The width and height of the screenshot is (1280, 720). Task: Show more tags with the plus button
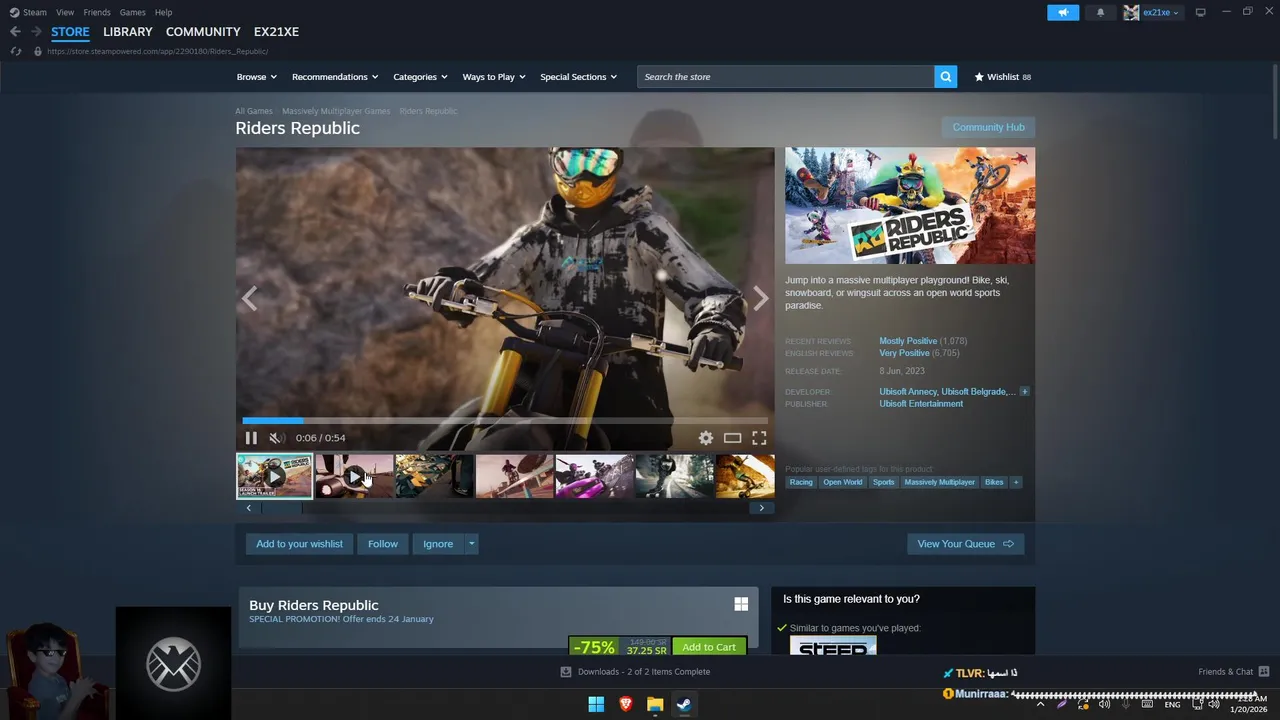point(1016,482)
